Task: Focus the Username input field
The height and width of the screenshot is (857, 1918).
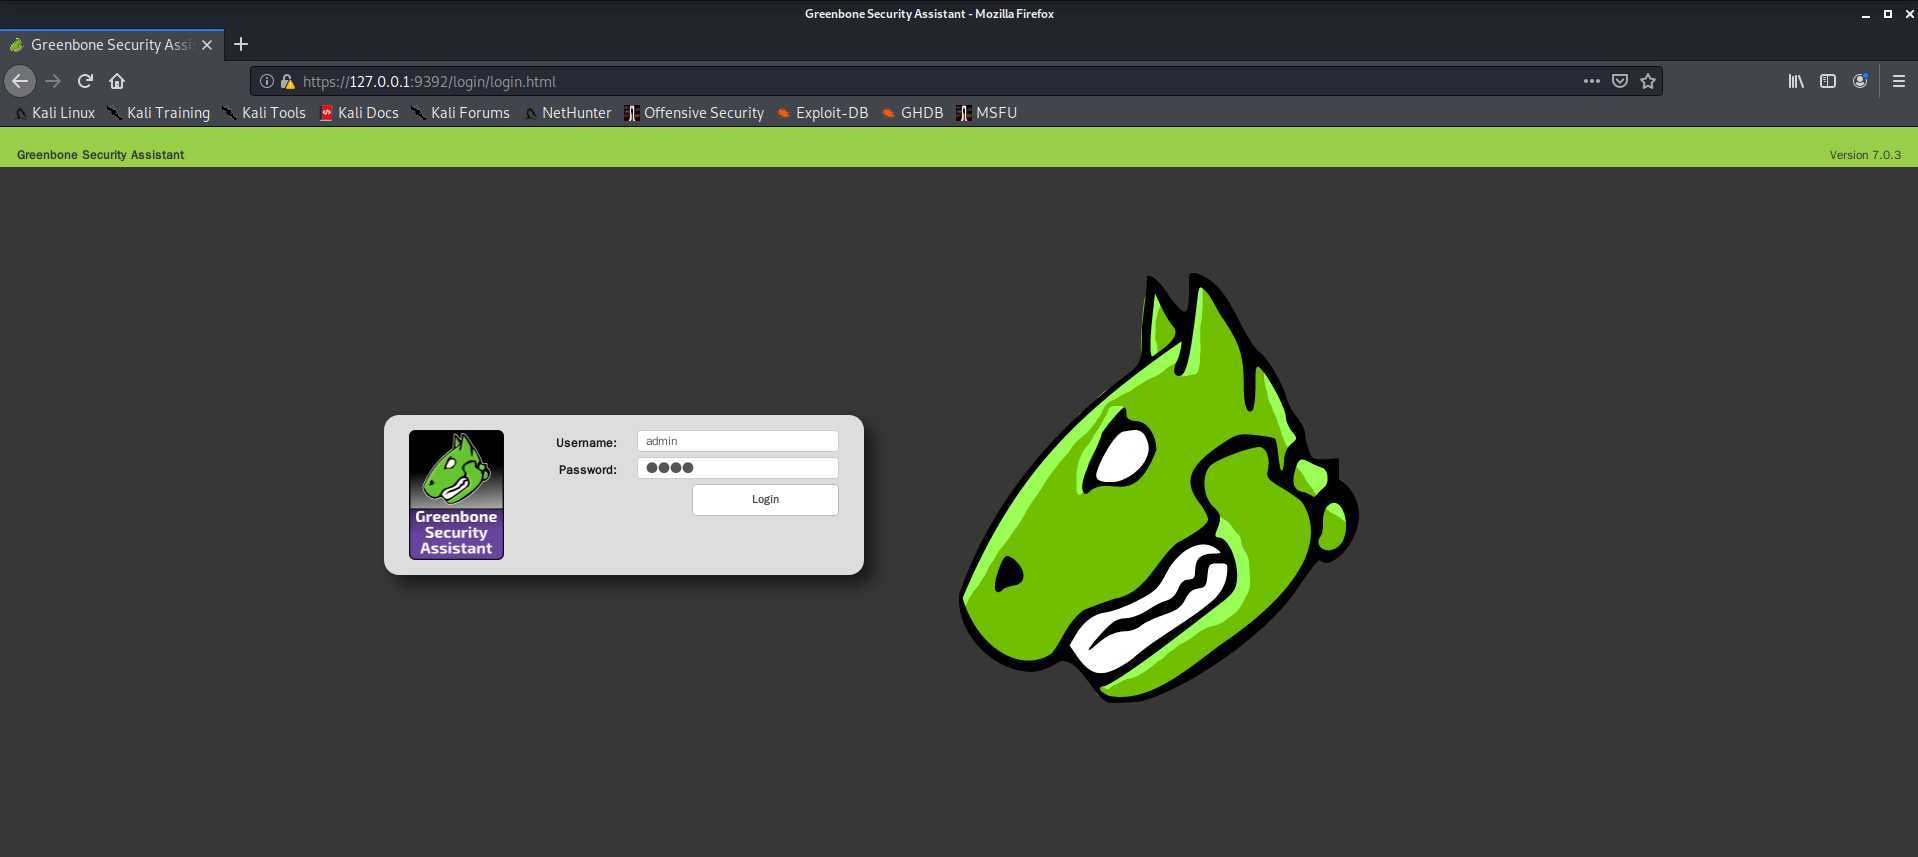Action: tap(737, 441)
